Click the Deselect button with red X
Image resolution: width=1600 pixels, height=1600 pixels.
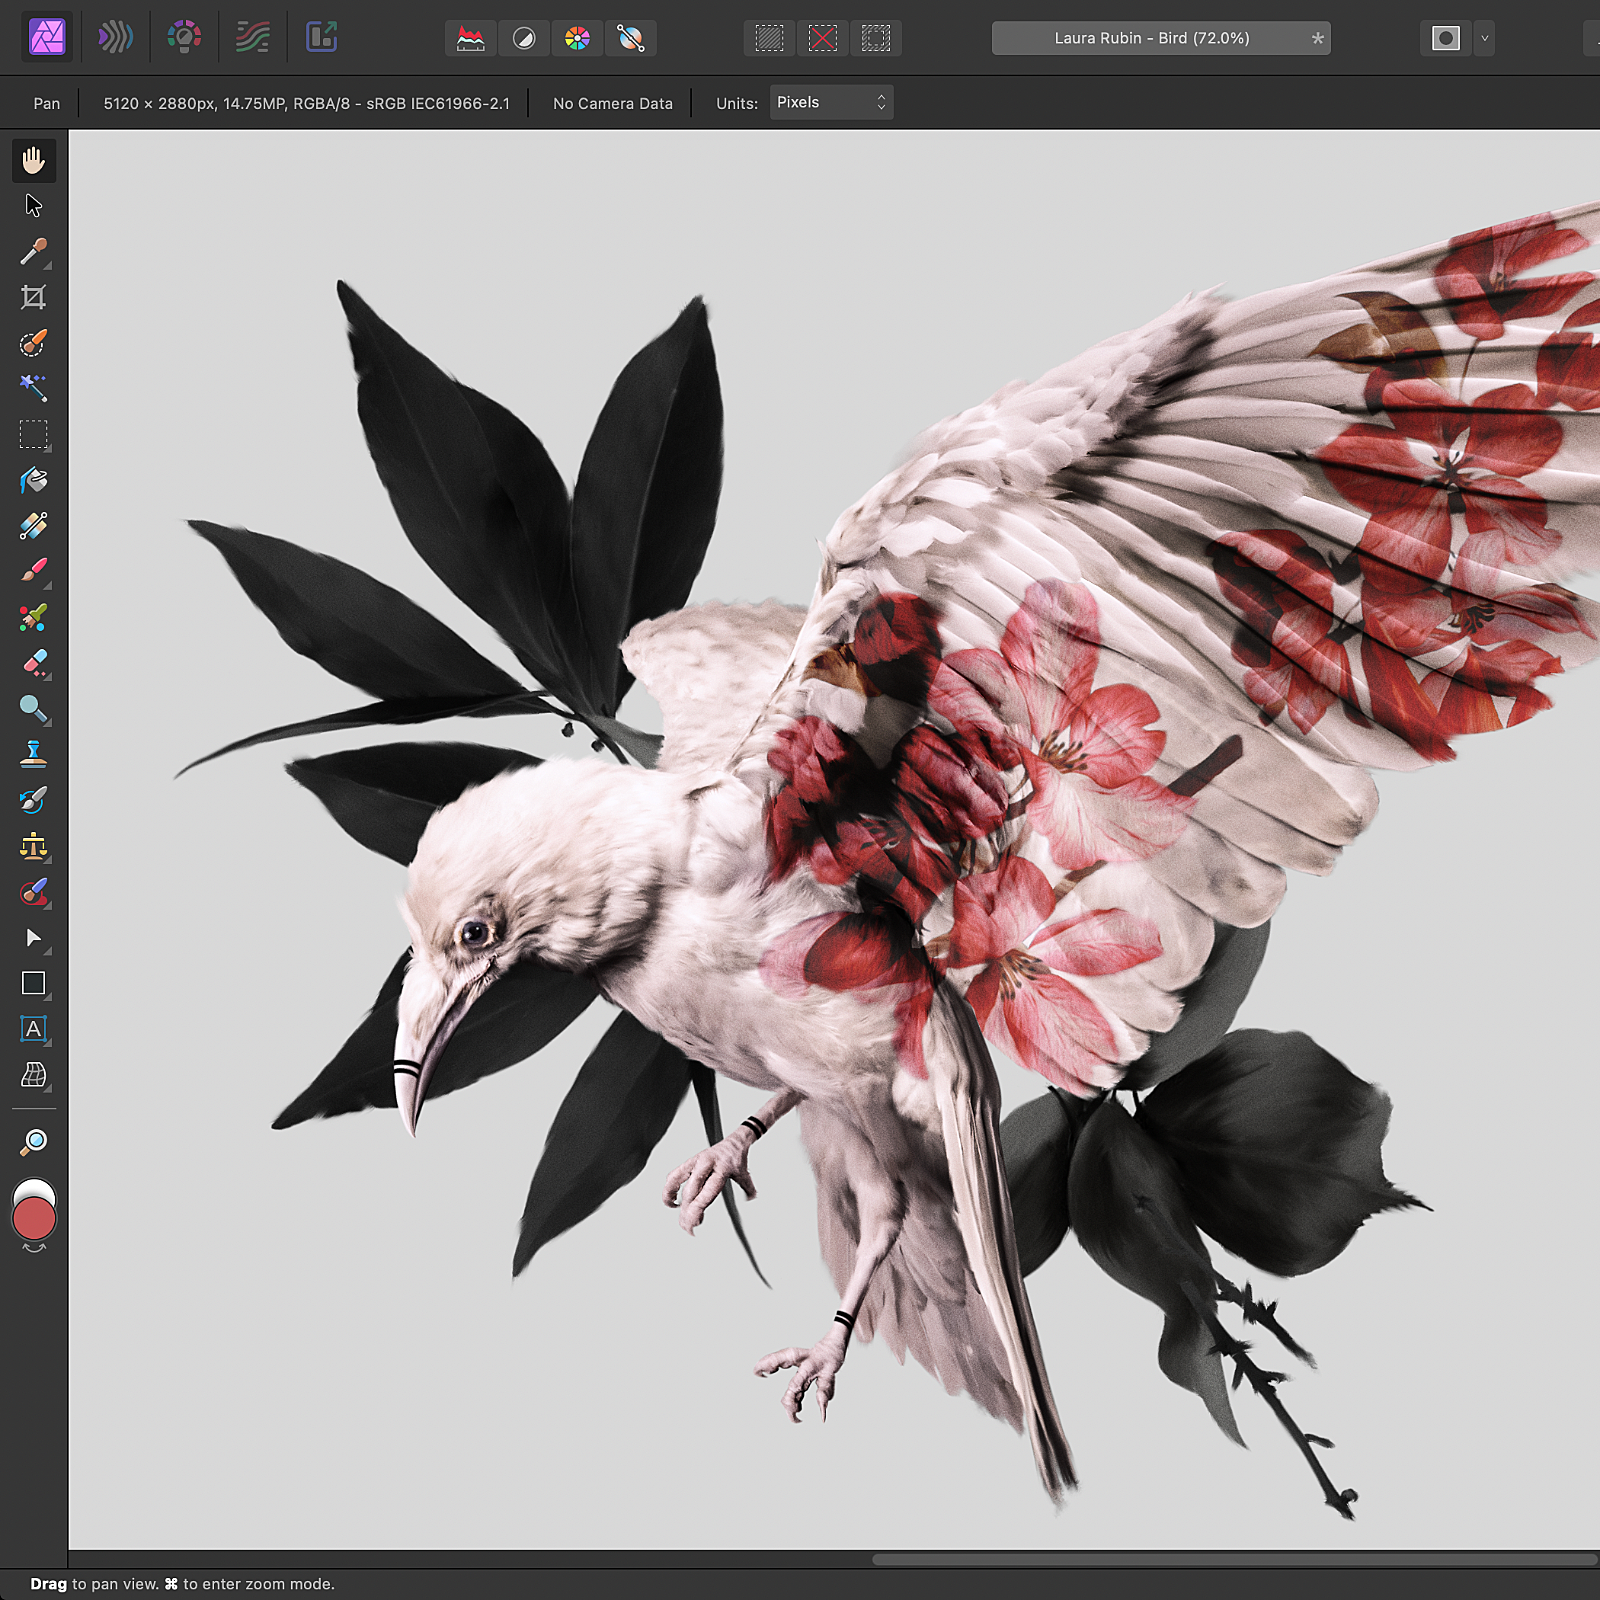point(822,38)
